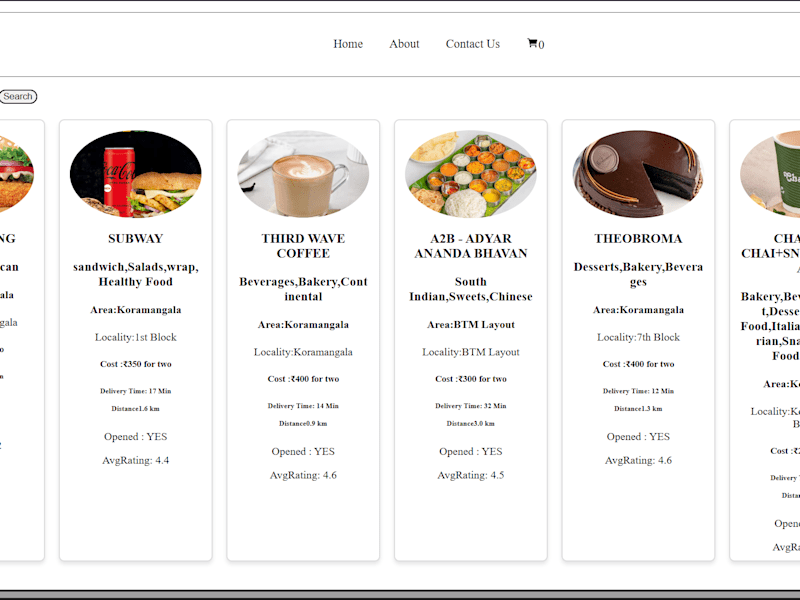800x600 pixels.
Task: Click Distance3.0 km text
Action: [x=471, y=423]
